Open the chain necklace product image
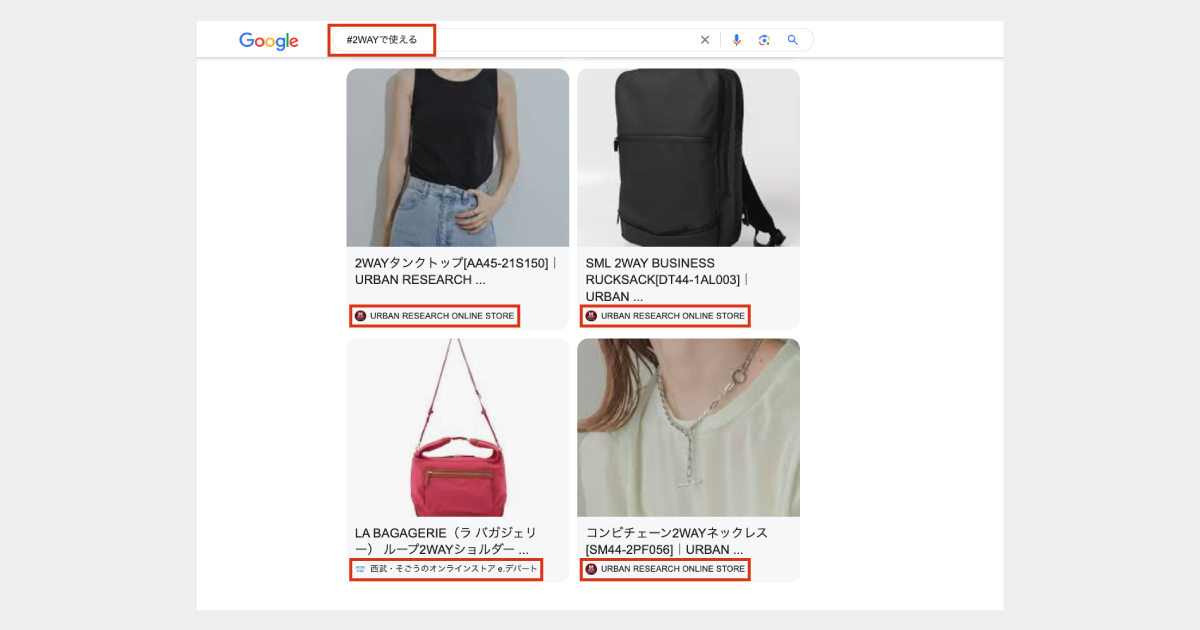This screenshot has height=630, width=1200. pyautogui.click(x=689, y=428)
